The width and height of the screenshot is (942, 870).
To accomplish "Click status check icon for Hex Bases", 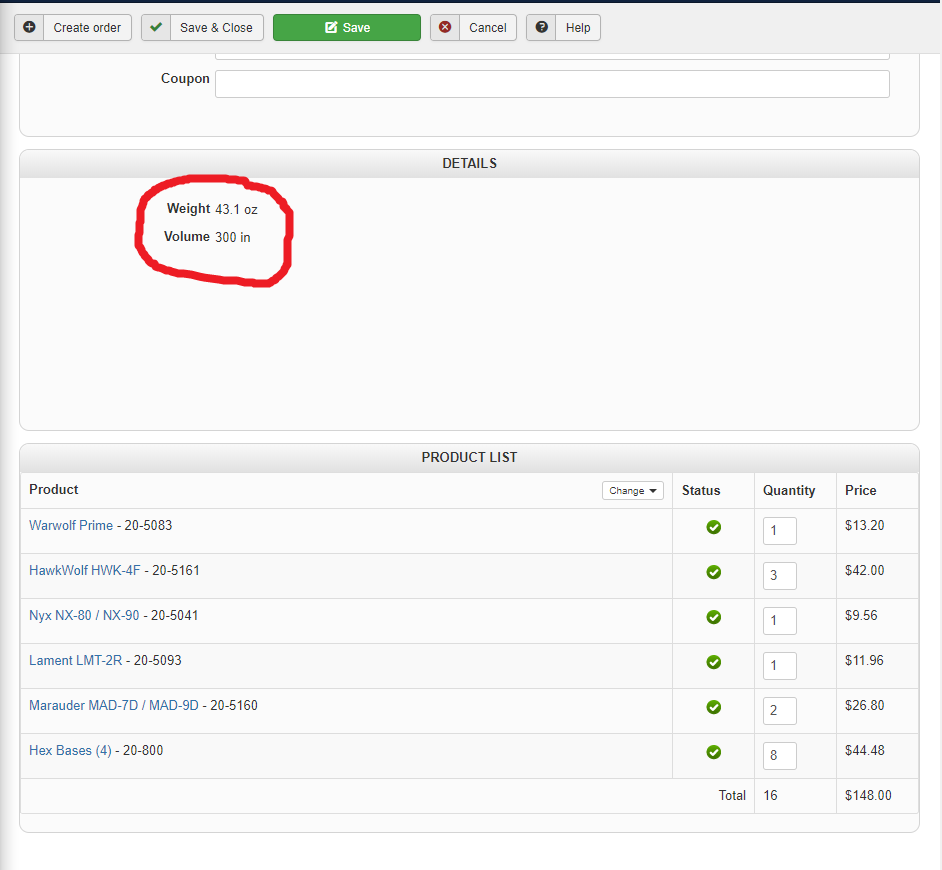I will [714, 752].
